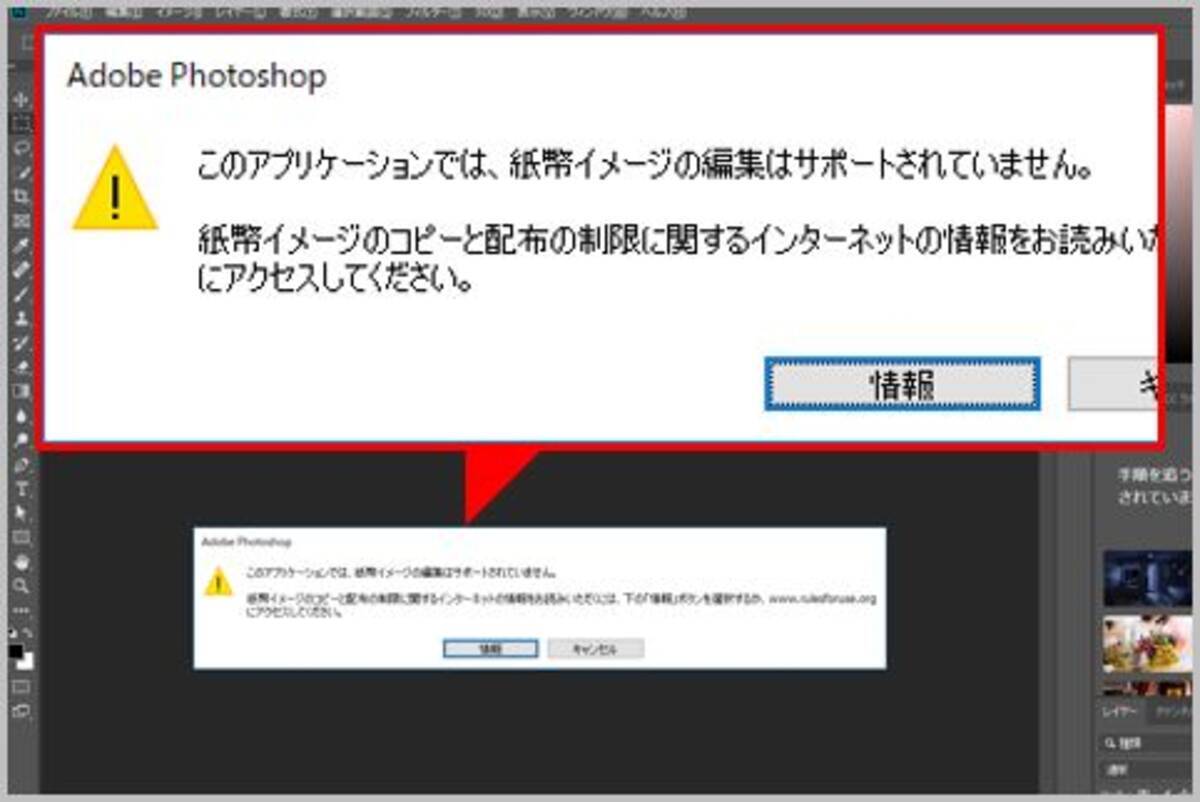Select the Rectangle shape tool
Viewport: 1200px width, 802px height.
click(x=21, y=538)
